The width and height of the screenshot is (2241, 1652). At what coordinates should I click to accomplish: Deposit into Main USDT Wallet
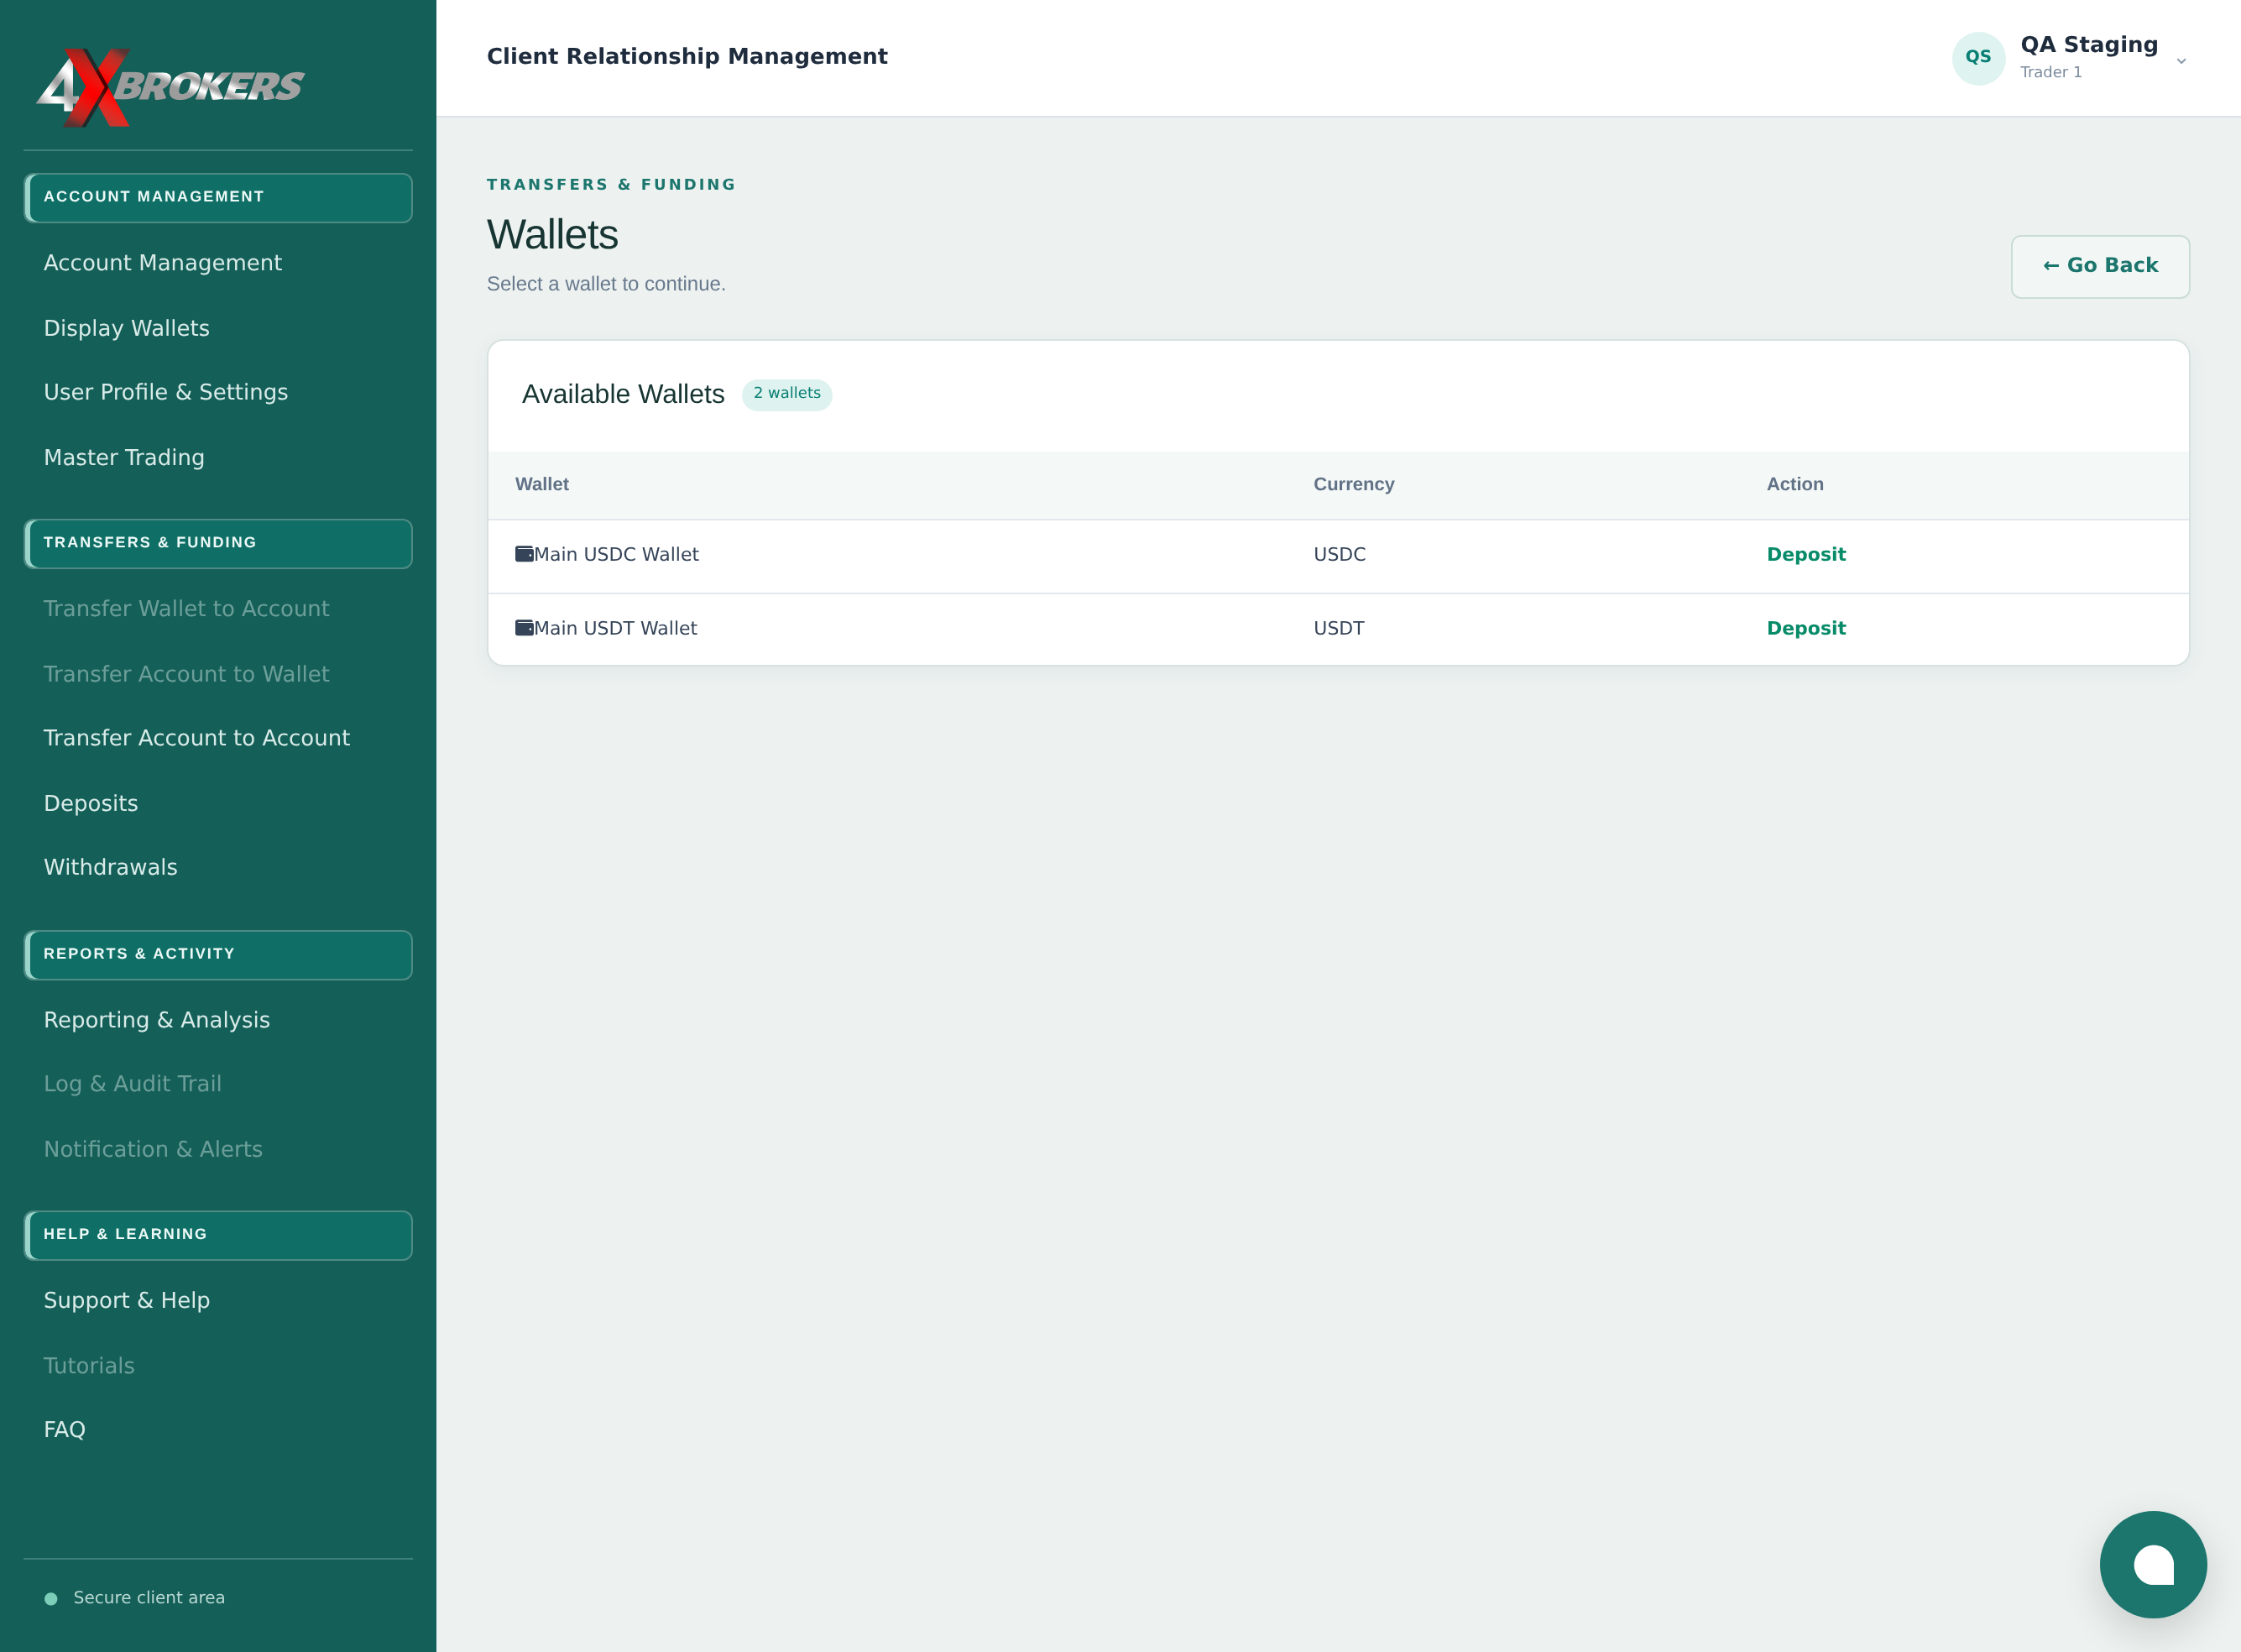point(1805,628)
